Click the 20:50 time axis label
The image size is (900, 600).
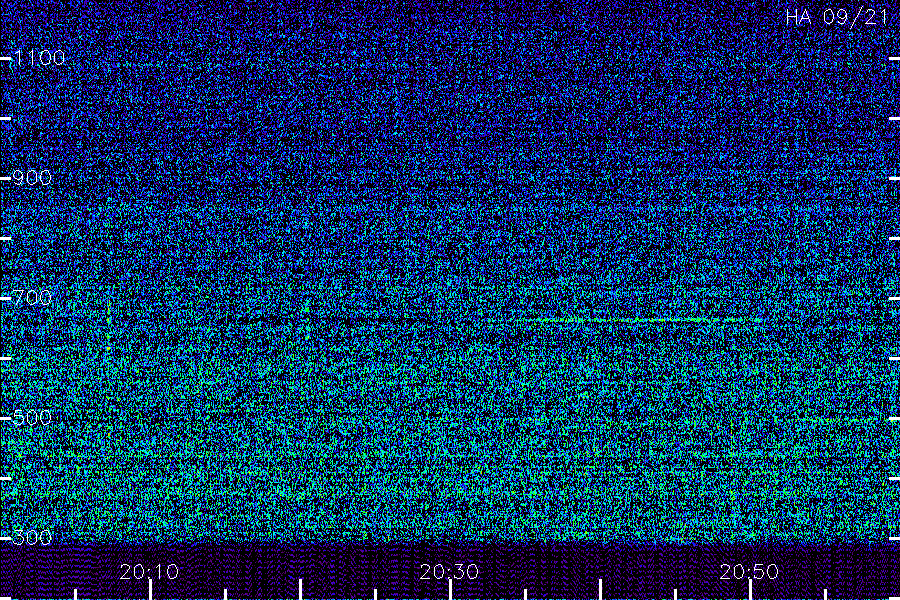pyautogui.click(x=749, y=571)
